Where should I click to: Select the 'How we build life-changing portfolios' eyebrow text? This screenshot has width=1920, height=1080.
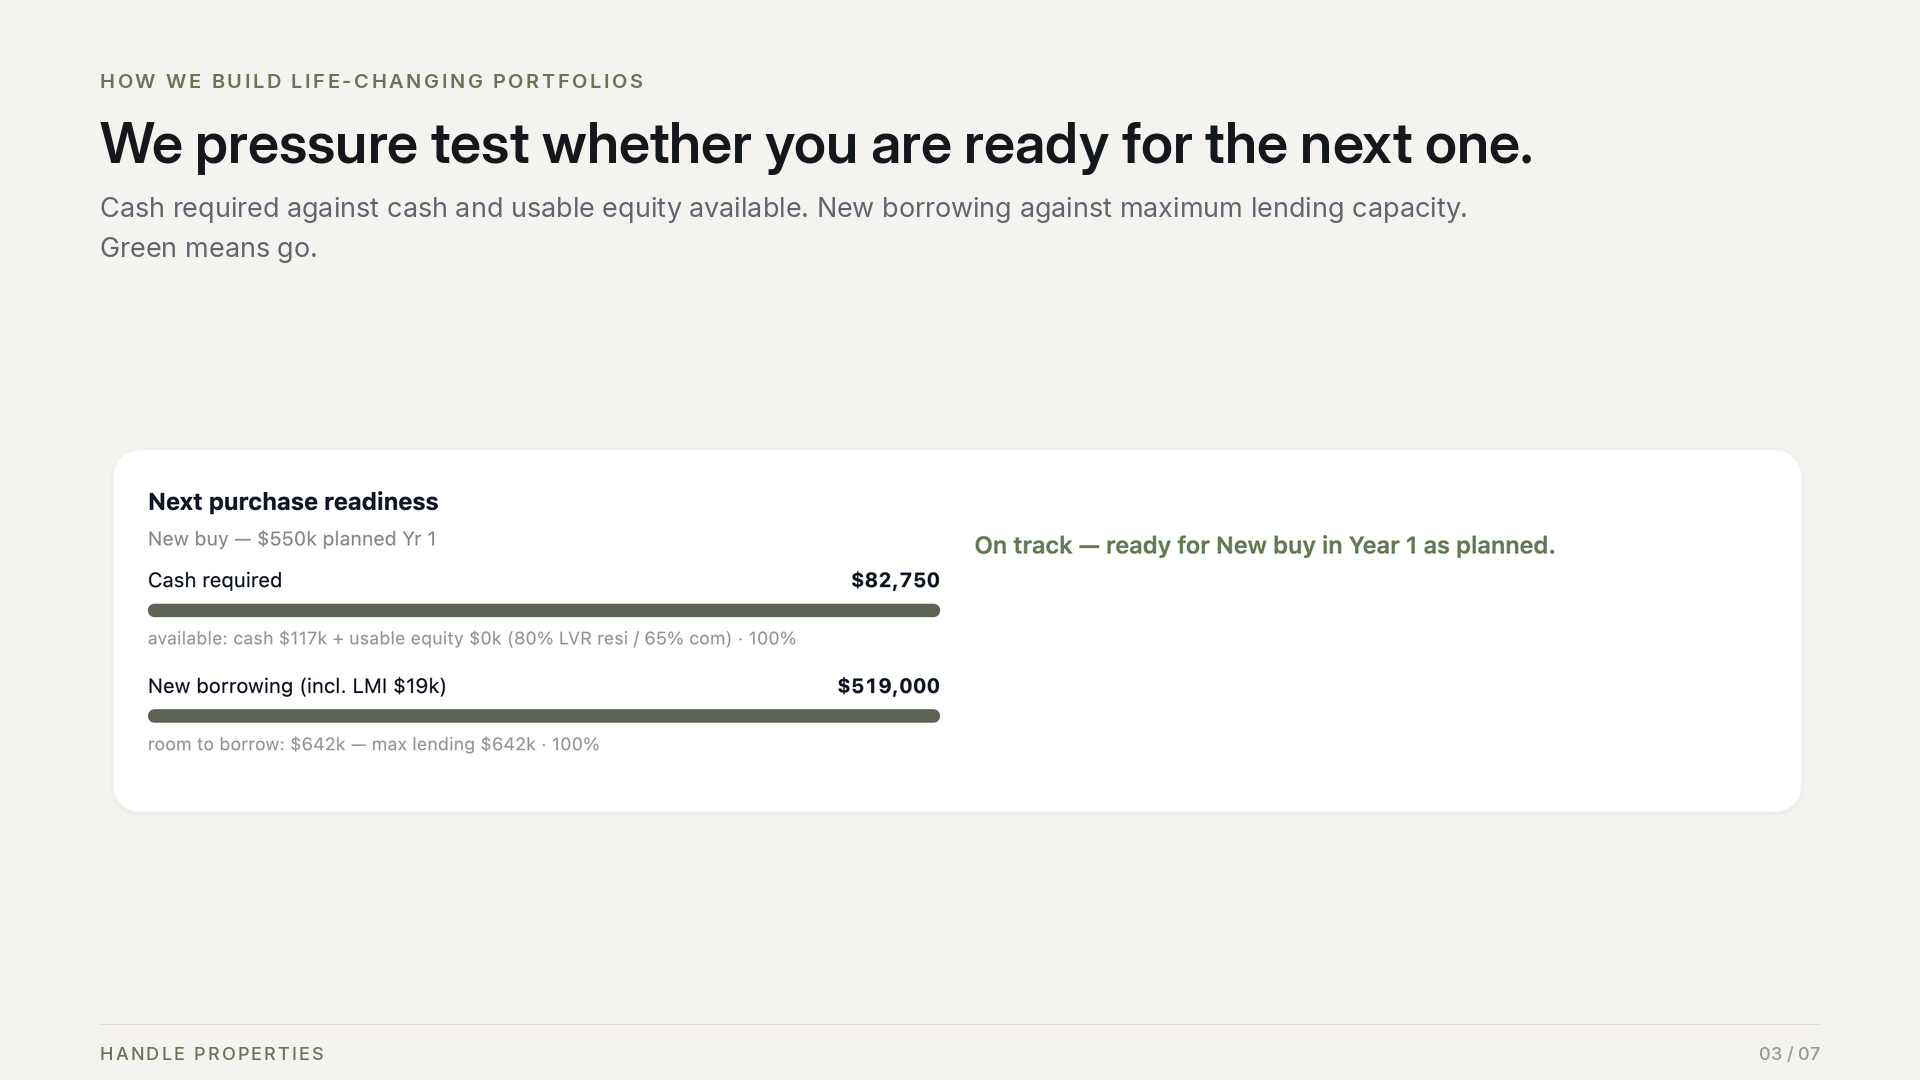[372, 81]
